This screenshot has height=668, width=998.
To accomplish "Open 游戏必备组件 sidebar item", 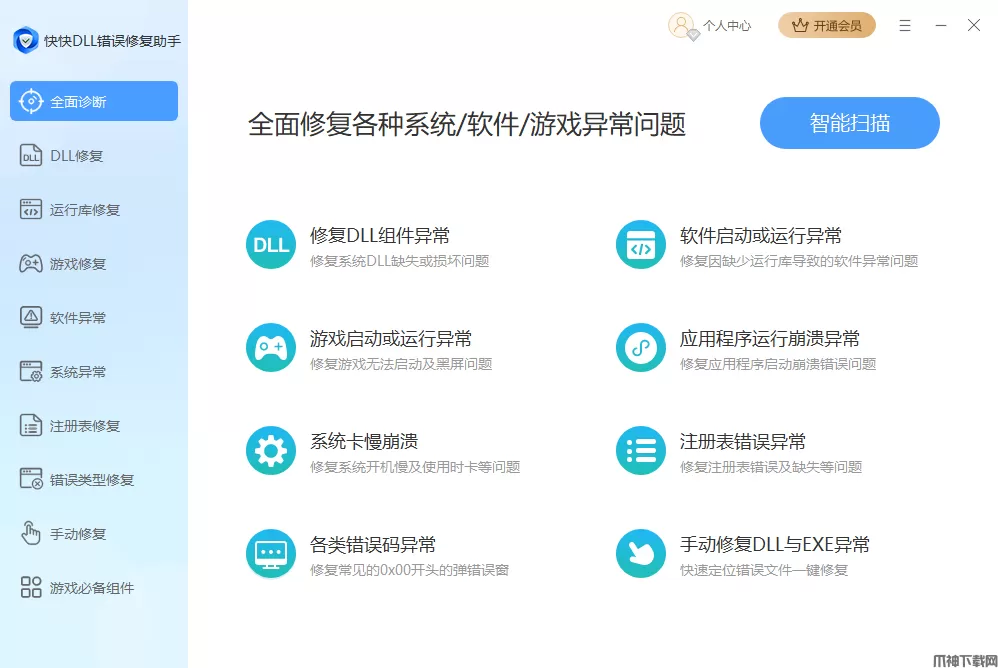I will coord(92,588).
